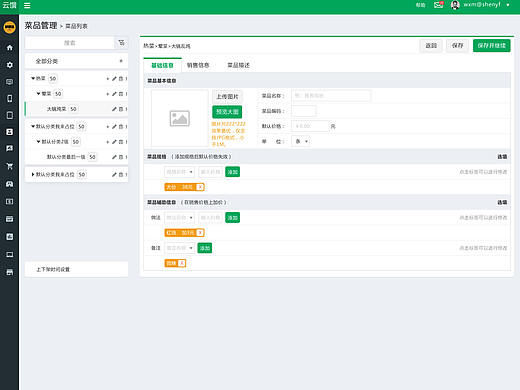Focus the price input in 菜品规格 row
Viewport: 520px width, 390px height.
pyautogui.click(x=210, y=172)
